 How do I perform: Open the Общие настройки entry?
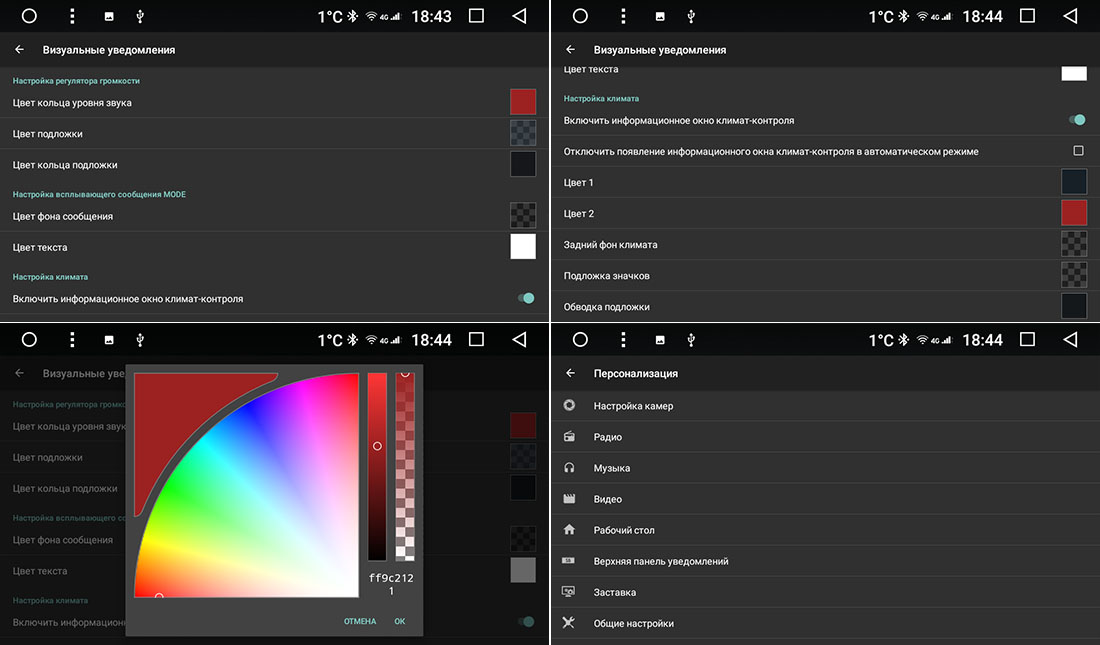826,623
